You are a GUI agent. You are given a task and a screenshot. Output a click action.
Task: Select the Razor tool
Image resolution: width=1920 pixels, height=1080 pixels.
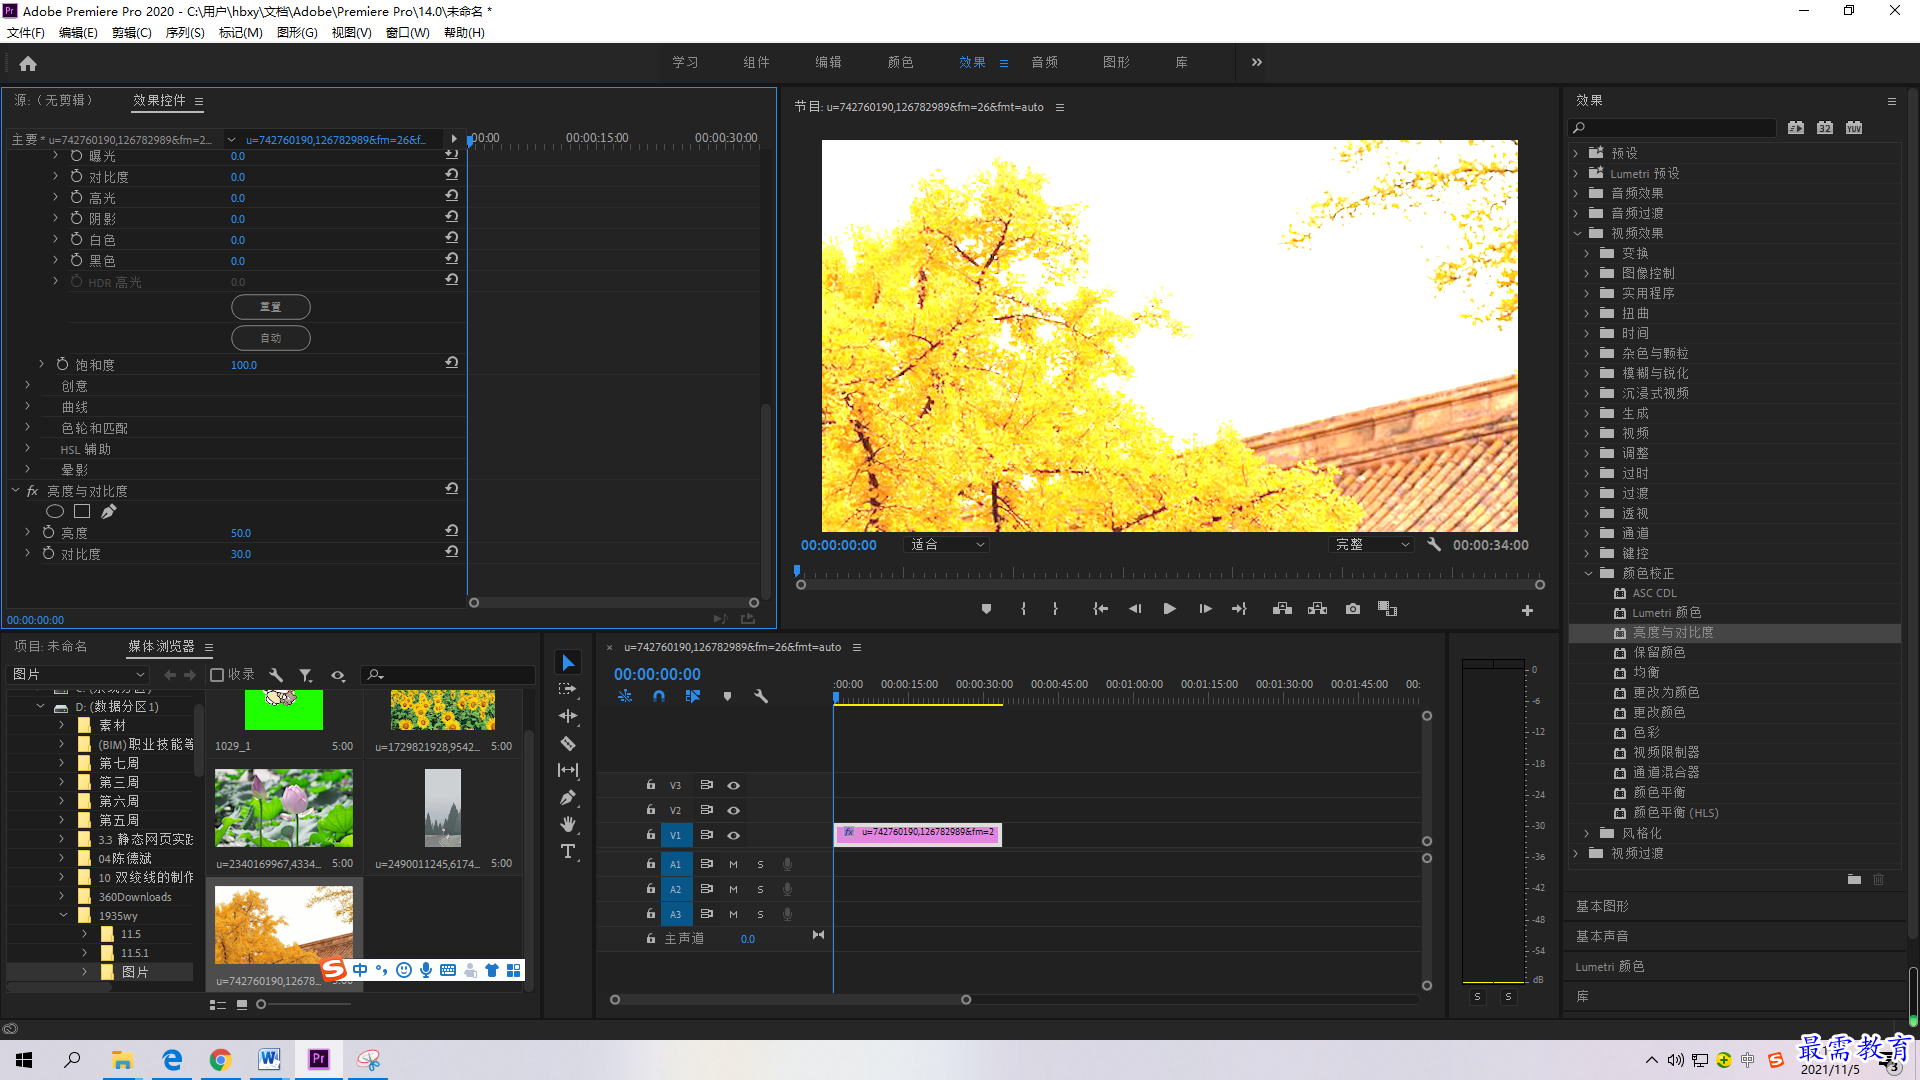[x=568, y=743]
